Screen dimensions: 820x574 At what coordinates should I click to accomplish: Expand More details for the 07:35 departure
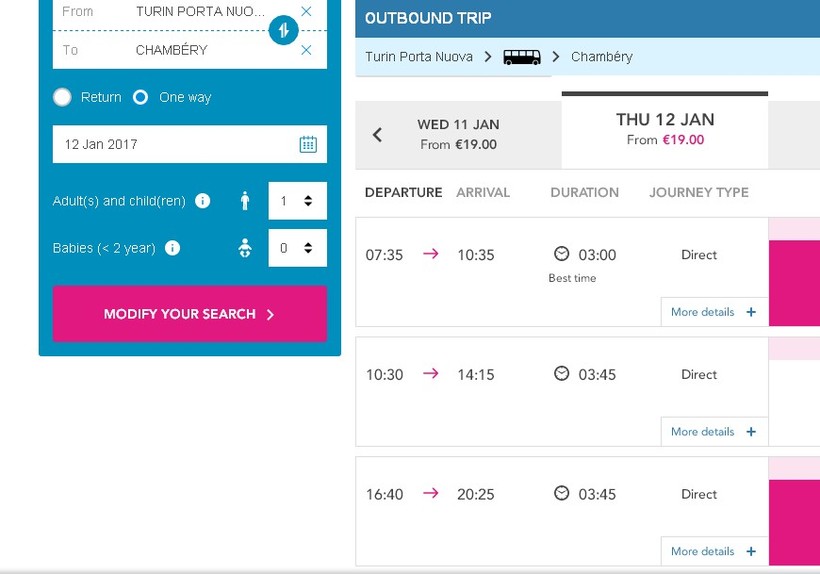[713, 312]
